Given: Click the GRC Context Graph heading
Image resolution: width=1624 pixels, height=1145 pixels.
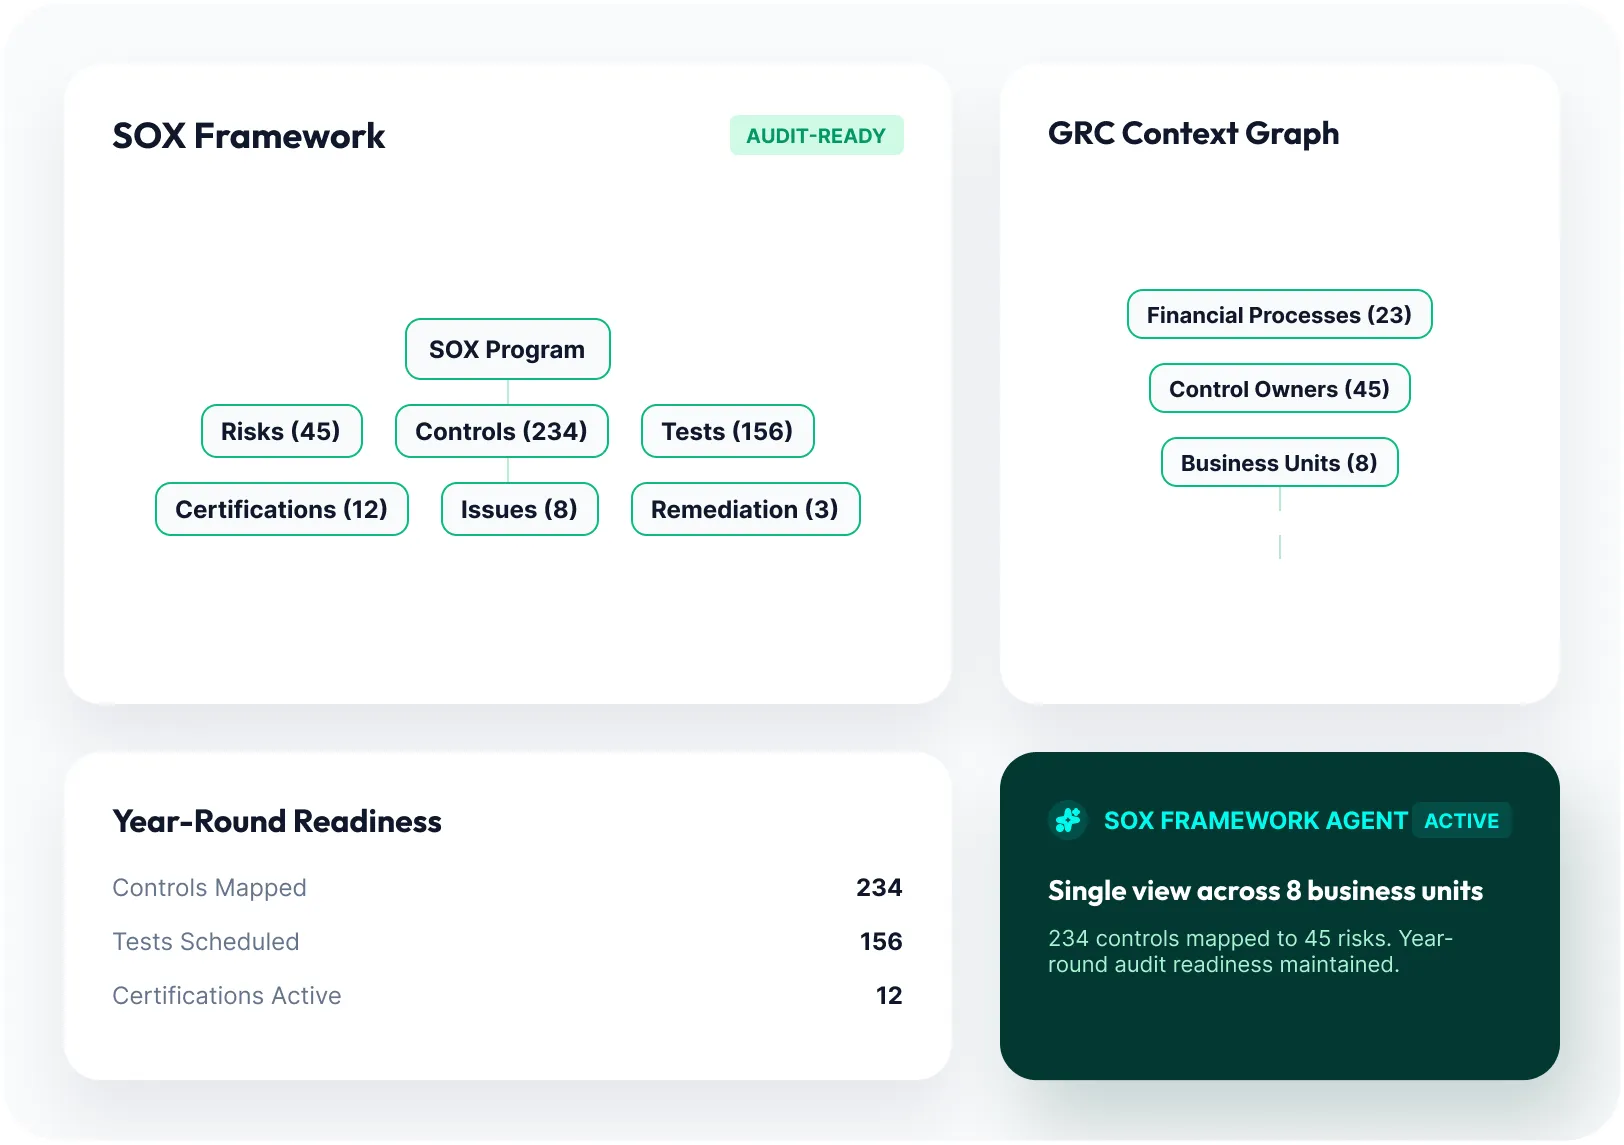Looking at the screenshot, I should (x=1194, y=133).
